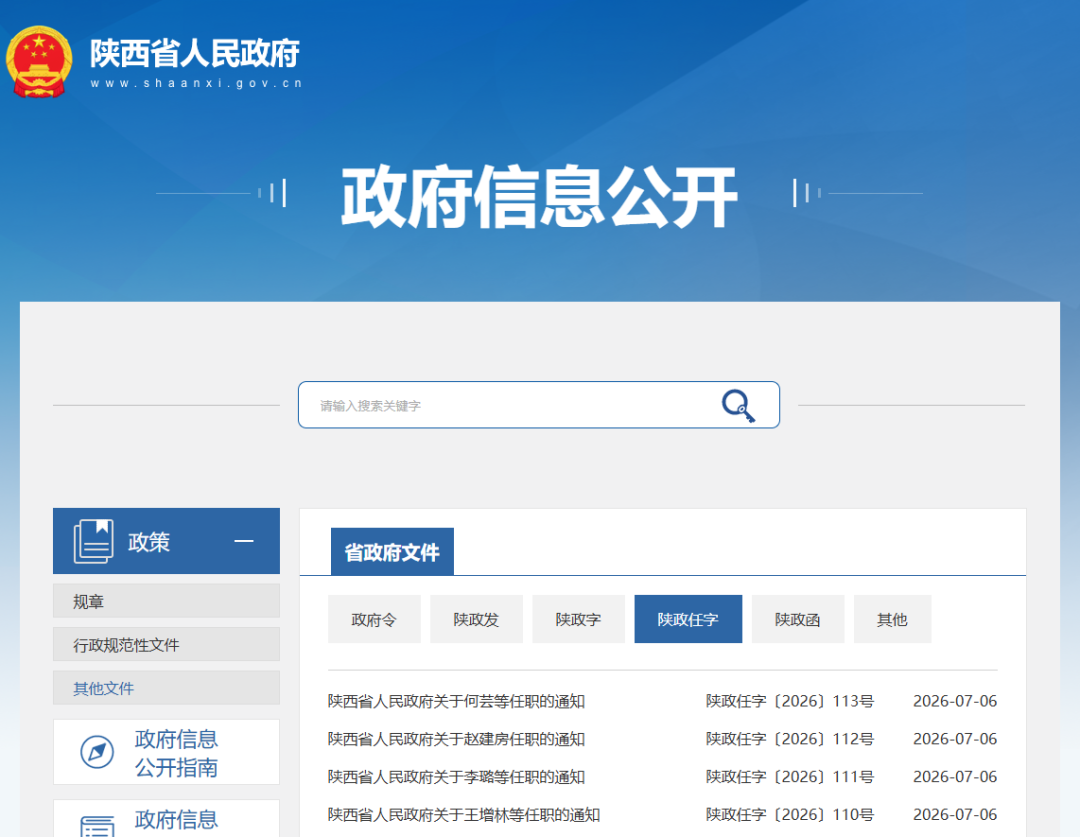
Task: Click the national emblem logo
Action: [x=39, y=61]
